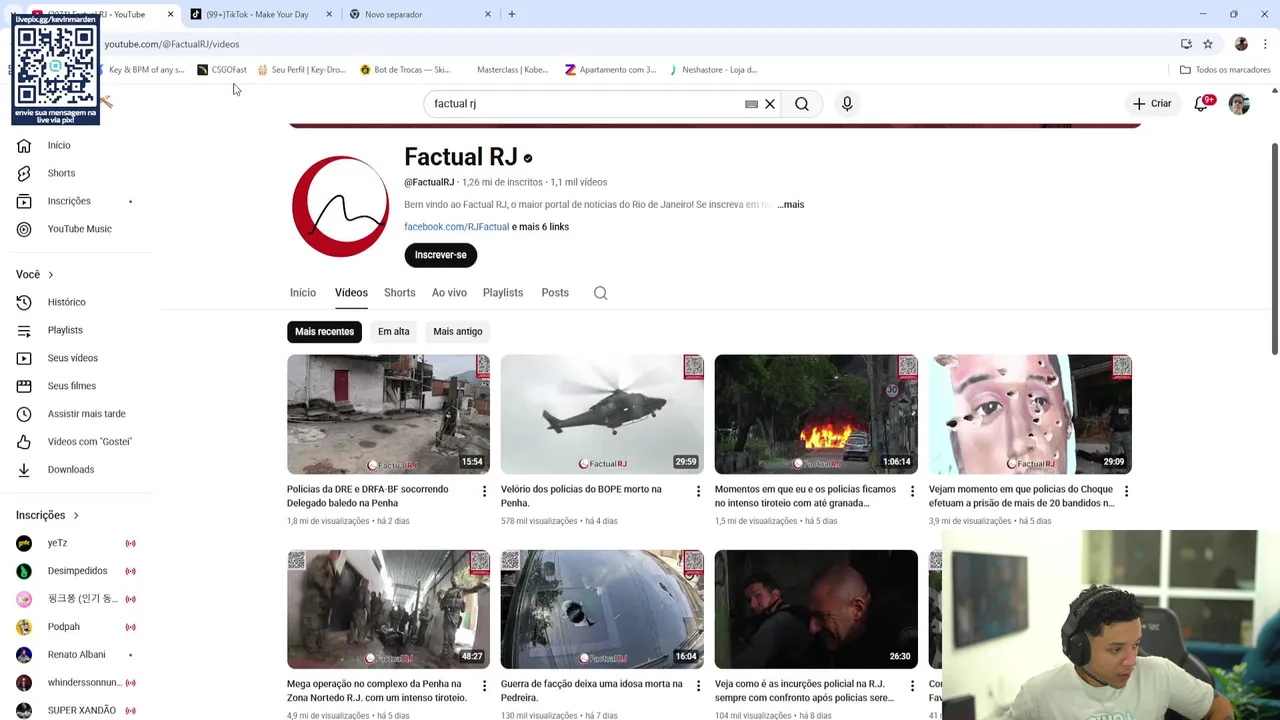Switch to Novo separador browser tab
The image size is (1280, 720).
tap(420, 14)
